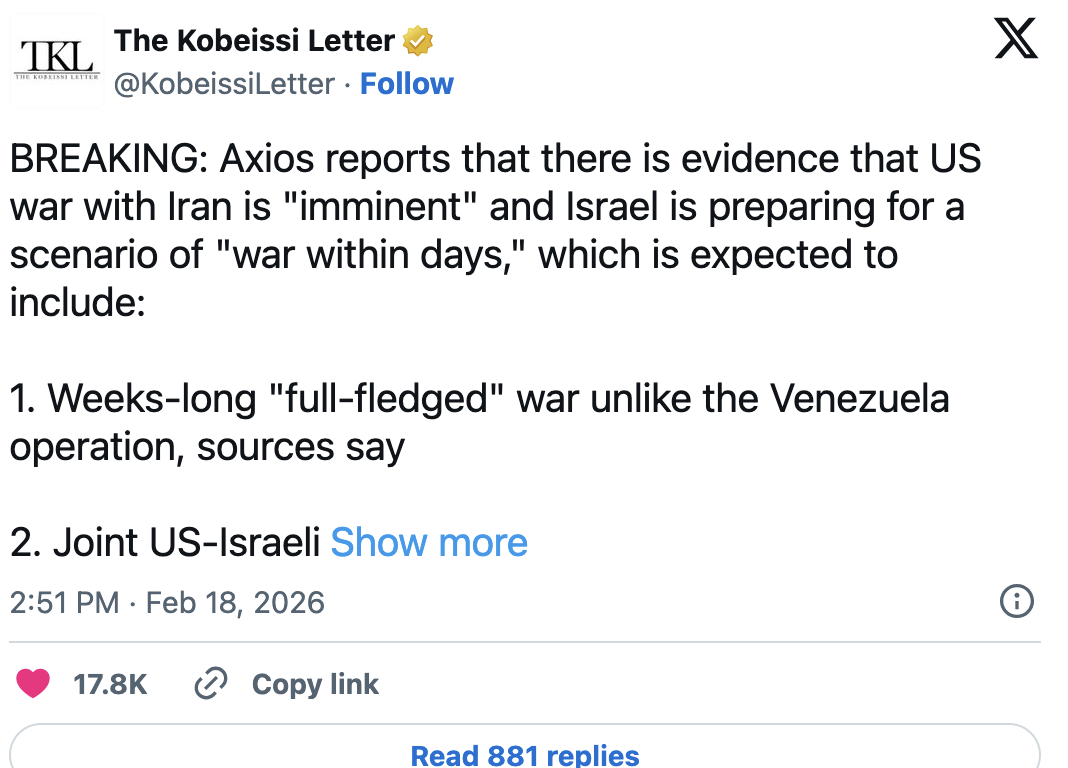This screenshot has height=768, width=1068.
Task: Click the 17.8K likes count
Action: [110, 685]
